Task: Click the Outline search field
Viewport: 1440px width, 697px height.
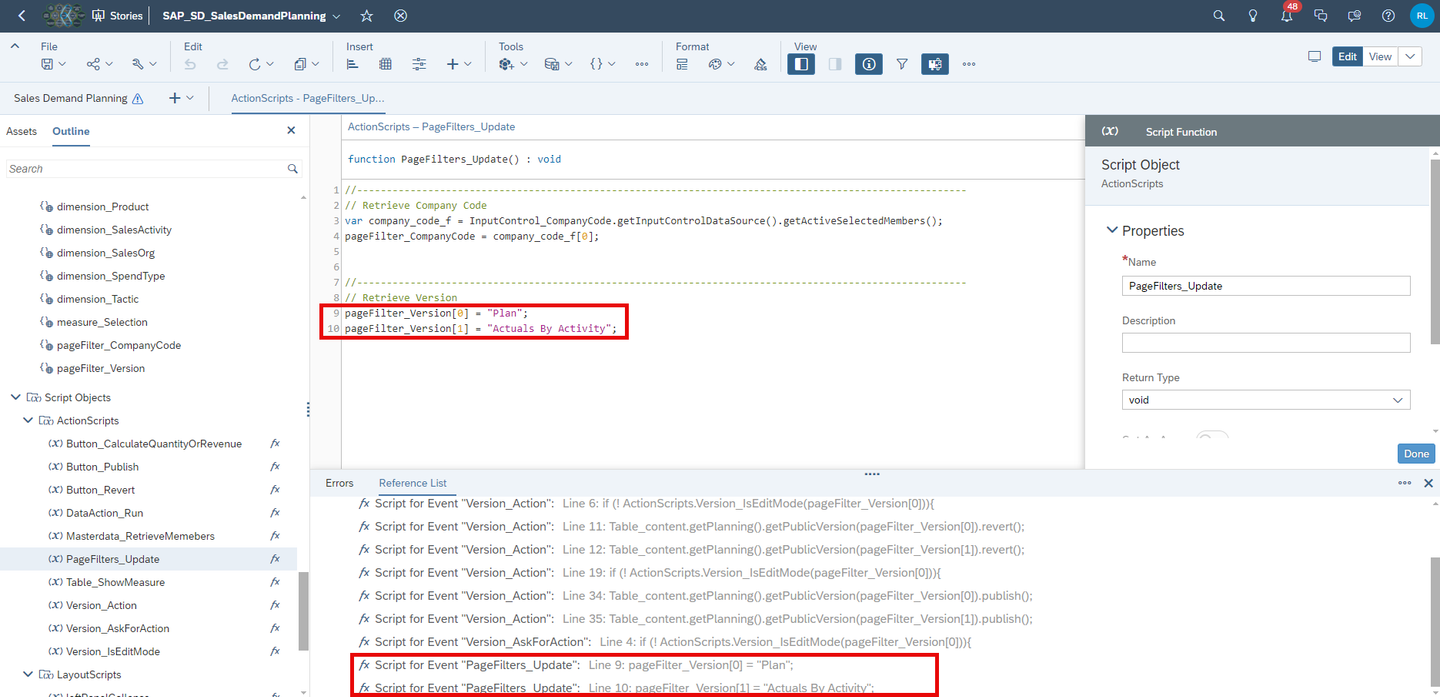Action: 154,169
